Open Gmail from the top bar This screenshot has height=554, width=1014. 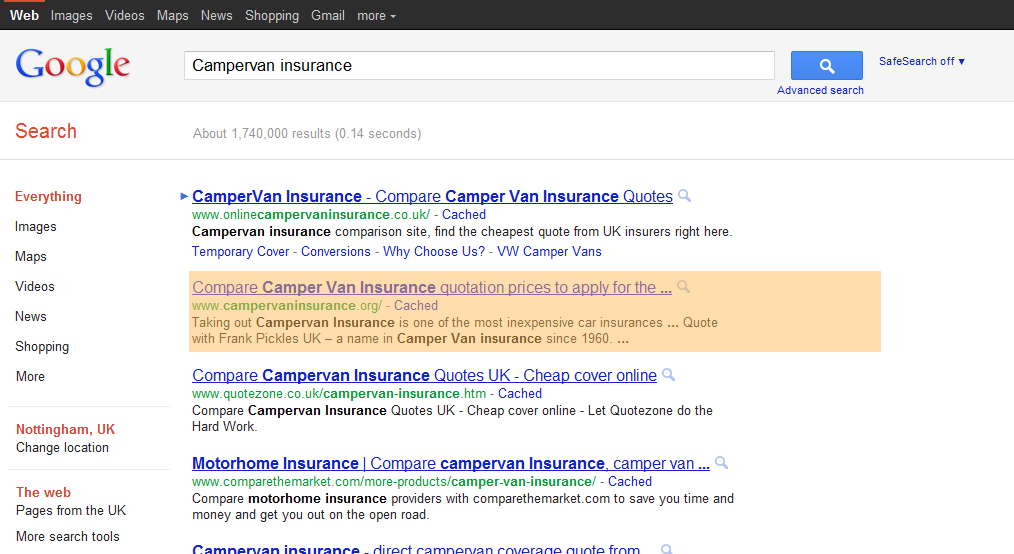pos(328,16)
